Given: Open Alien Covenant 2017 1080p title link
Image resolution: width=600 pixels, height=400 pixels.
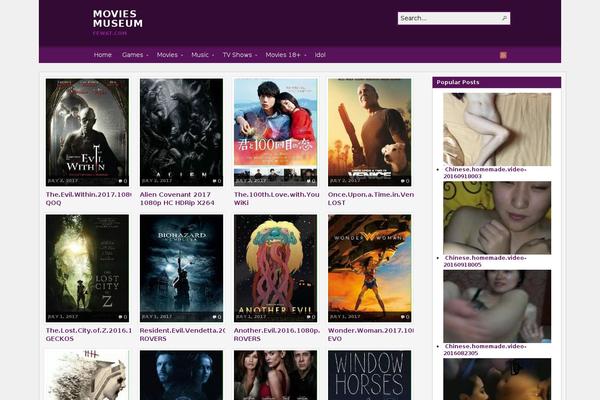Looking at the screenshot, I should pos(177,199).
